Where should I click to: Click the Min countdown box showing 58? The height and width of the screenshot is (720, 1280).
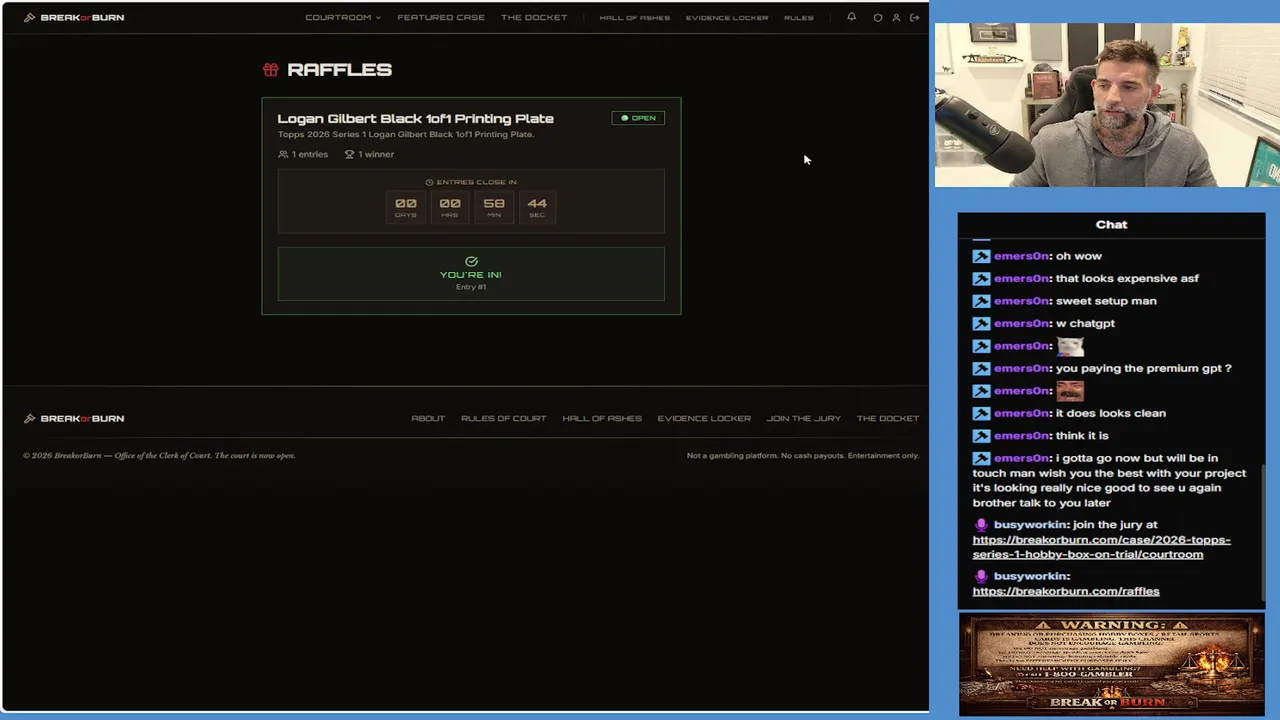pos(494,206)
